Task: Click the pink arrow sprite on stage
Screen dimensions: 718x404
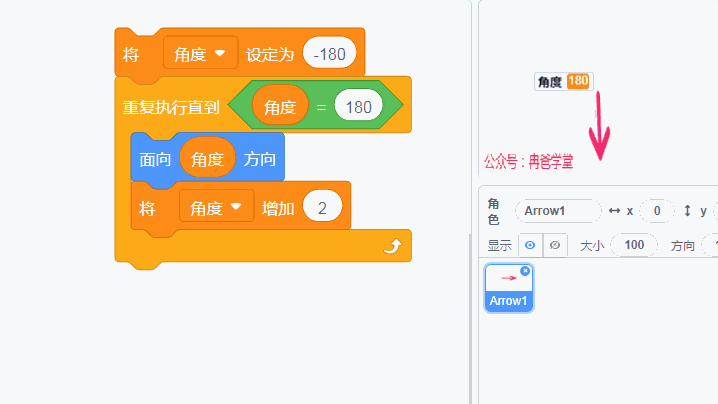Action: pos(599,125)
